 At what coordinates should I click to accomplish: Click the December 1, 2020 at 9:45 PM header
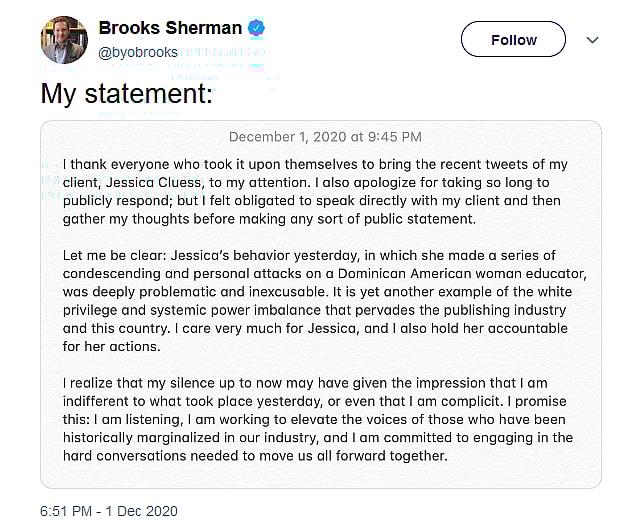[x=325, y=137]
